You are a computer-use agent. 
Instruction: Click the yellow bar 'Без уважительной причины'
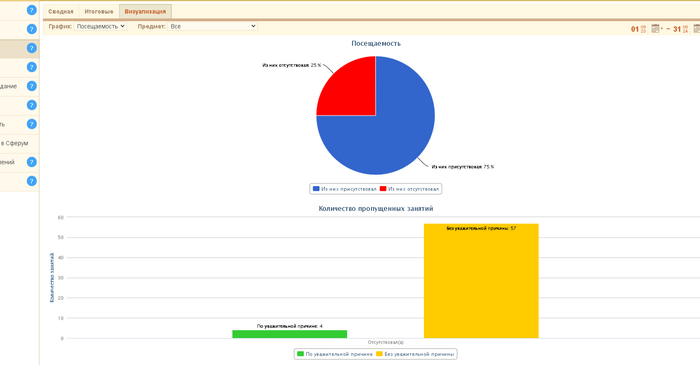481,281
